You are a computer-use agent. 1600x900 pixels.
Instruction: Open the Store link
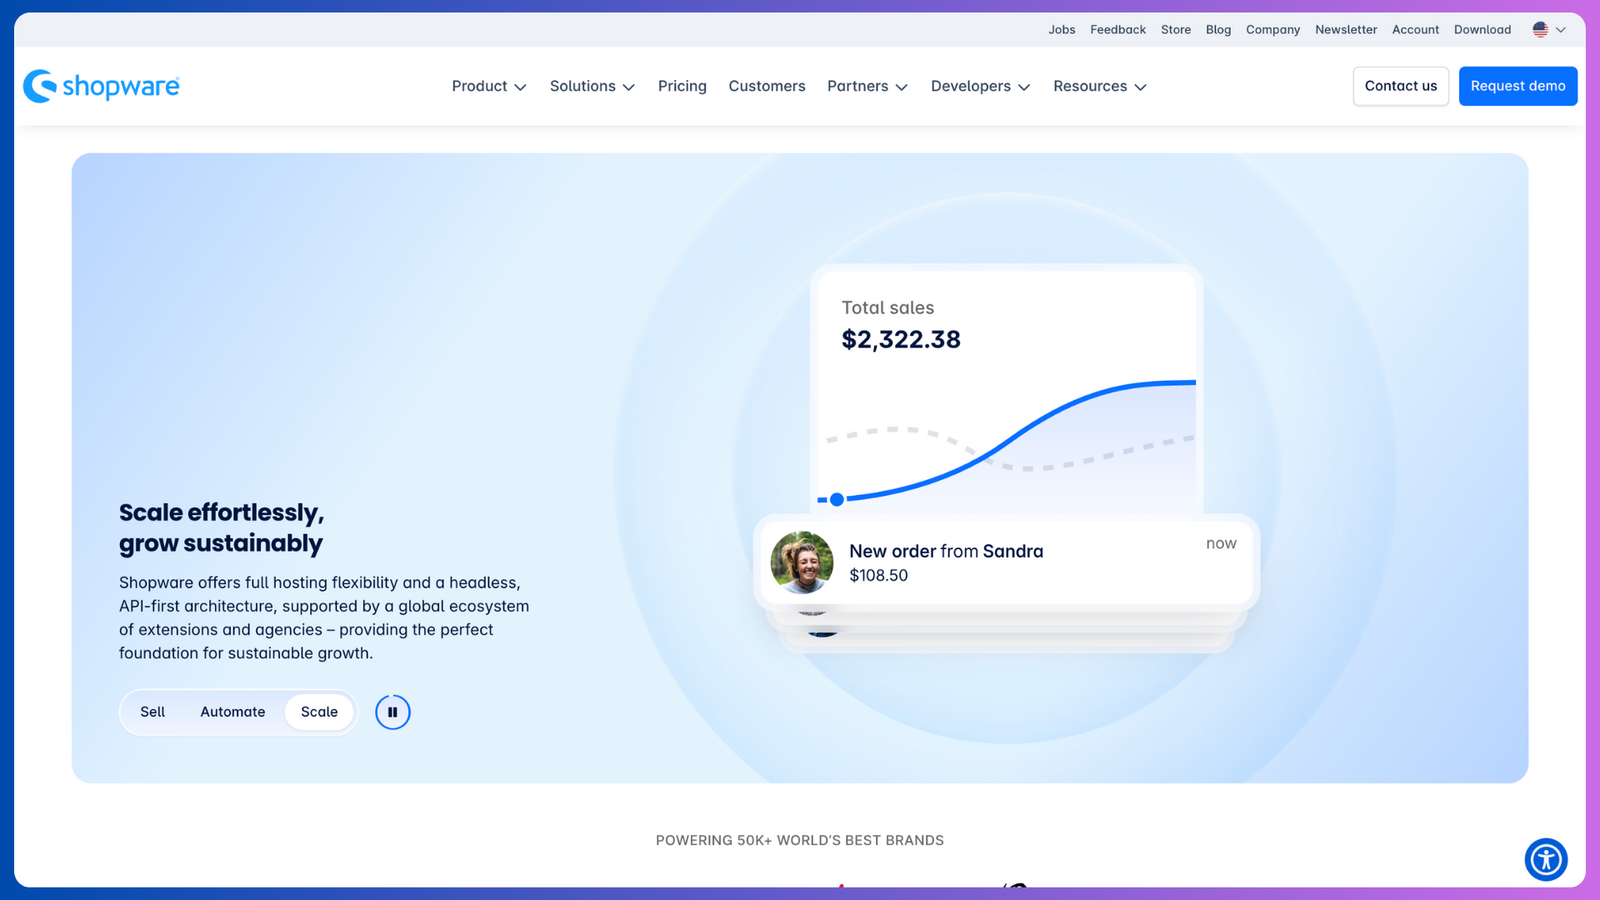click(x=1176, y=30)
